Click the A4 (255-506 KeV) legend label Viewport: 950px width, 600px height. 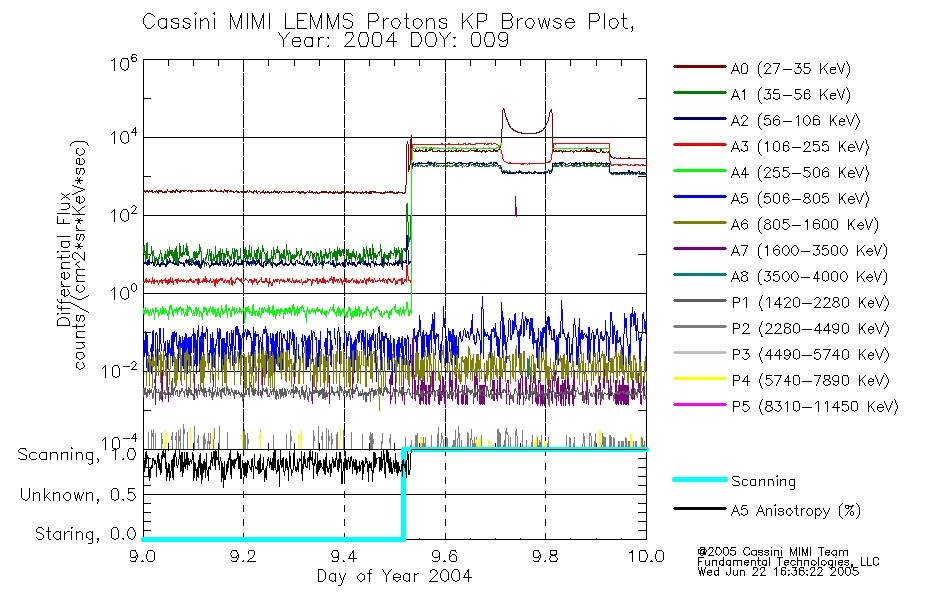point(800,173)
